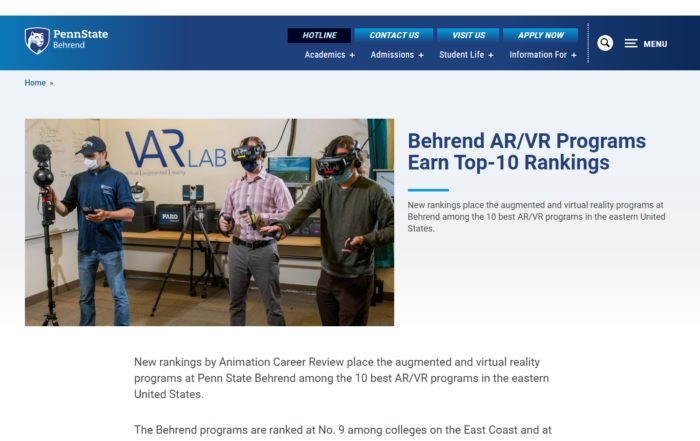Expand the Student Life plus sign
The image size is (700, 441).
point(491,55)
